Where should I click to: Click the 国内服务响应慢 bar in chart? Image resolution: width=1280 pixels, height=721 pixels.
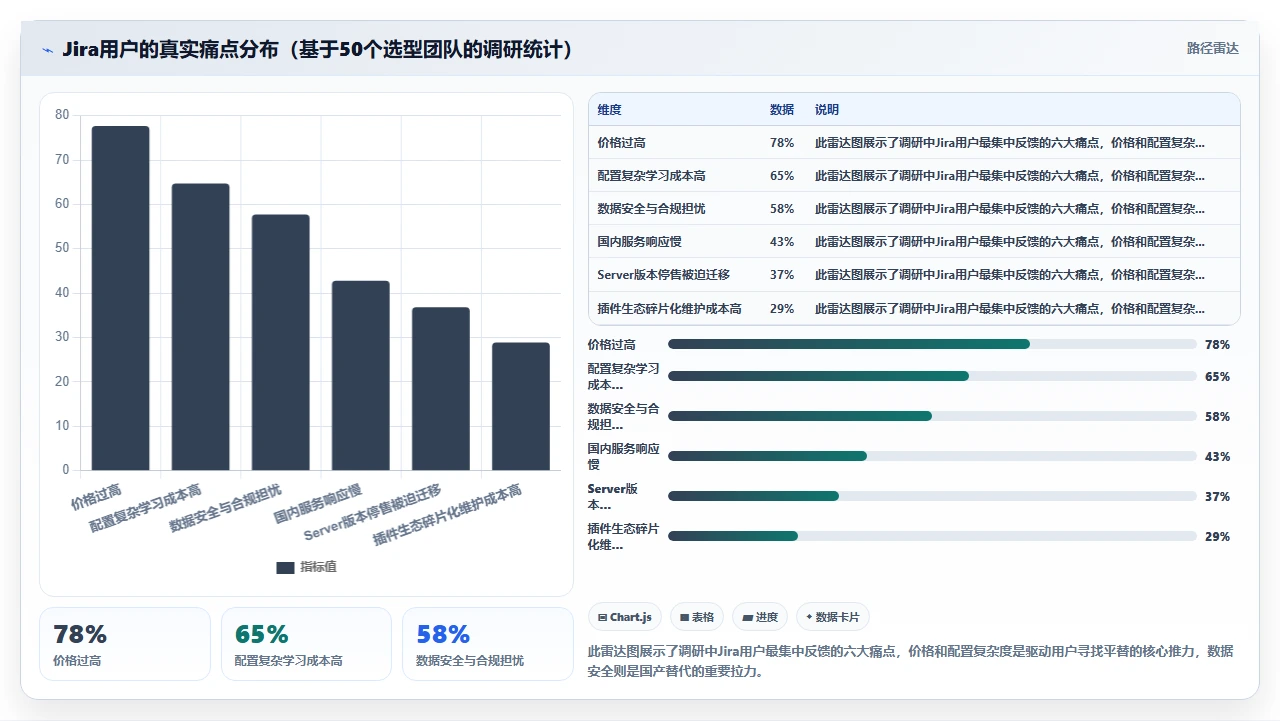(360, 375)
